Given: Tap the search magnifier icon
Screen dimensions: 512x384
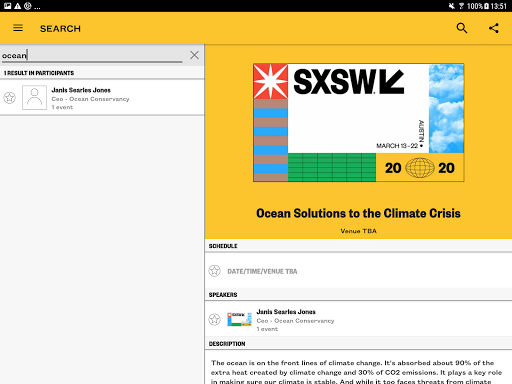Looking at the screenshot, I should (462, 28).
